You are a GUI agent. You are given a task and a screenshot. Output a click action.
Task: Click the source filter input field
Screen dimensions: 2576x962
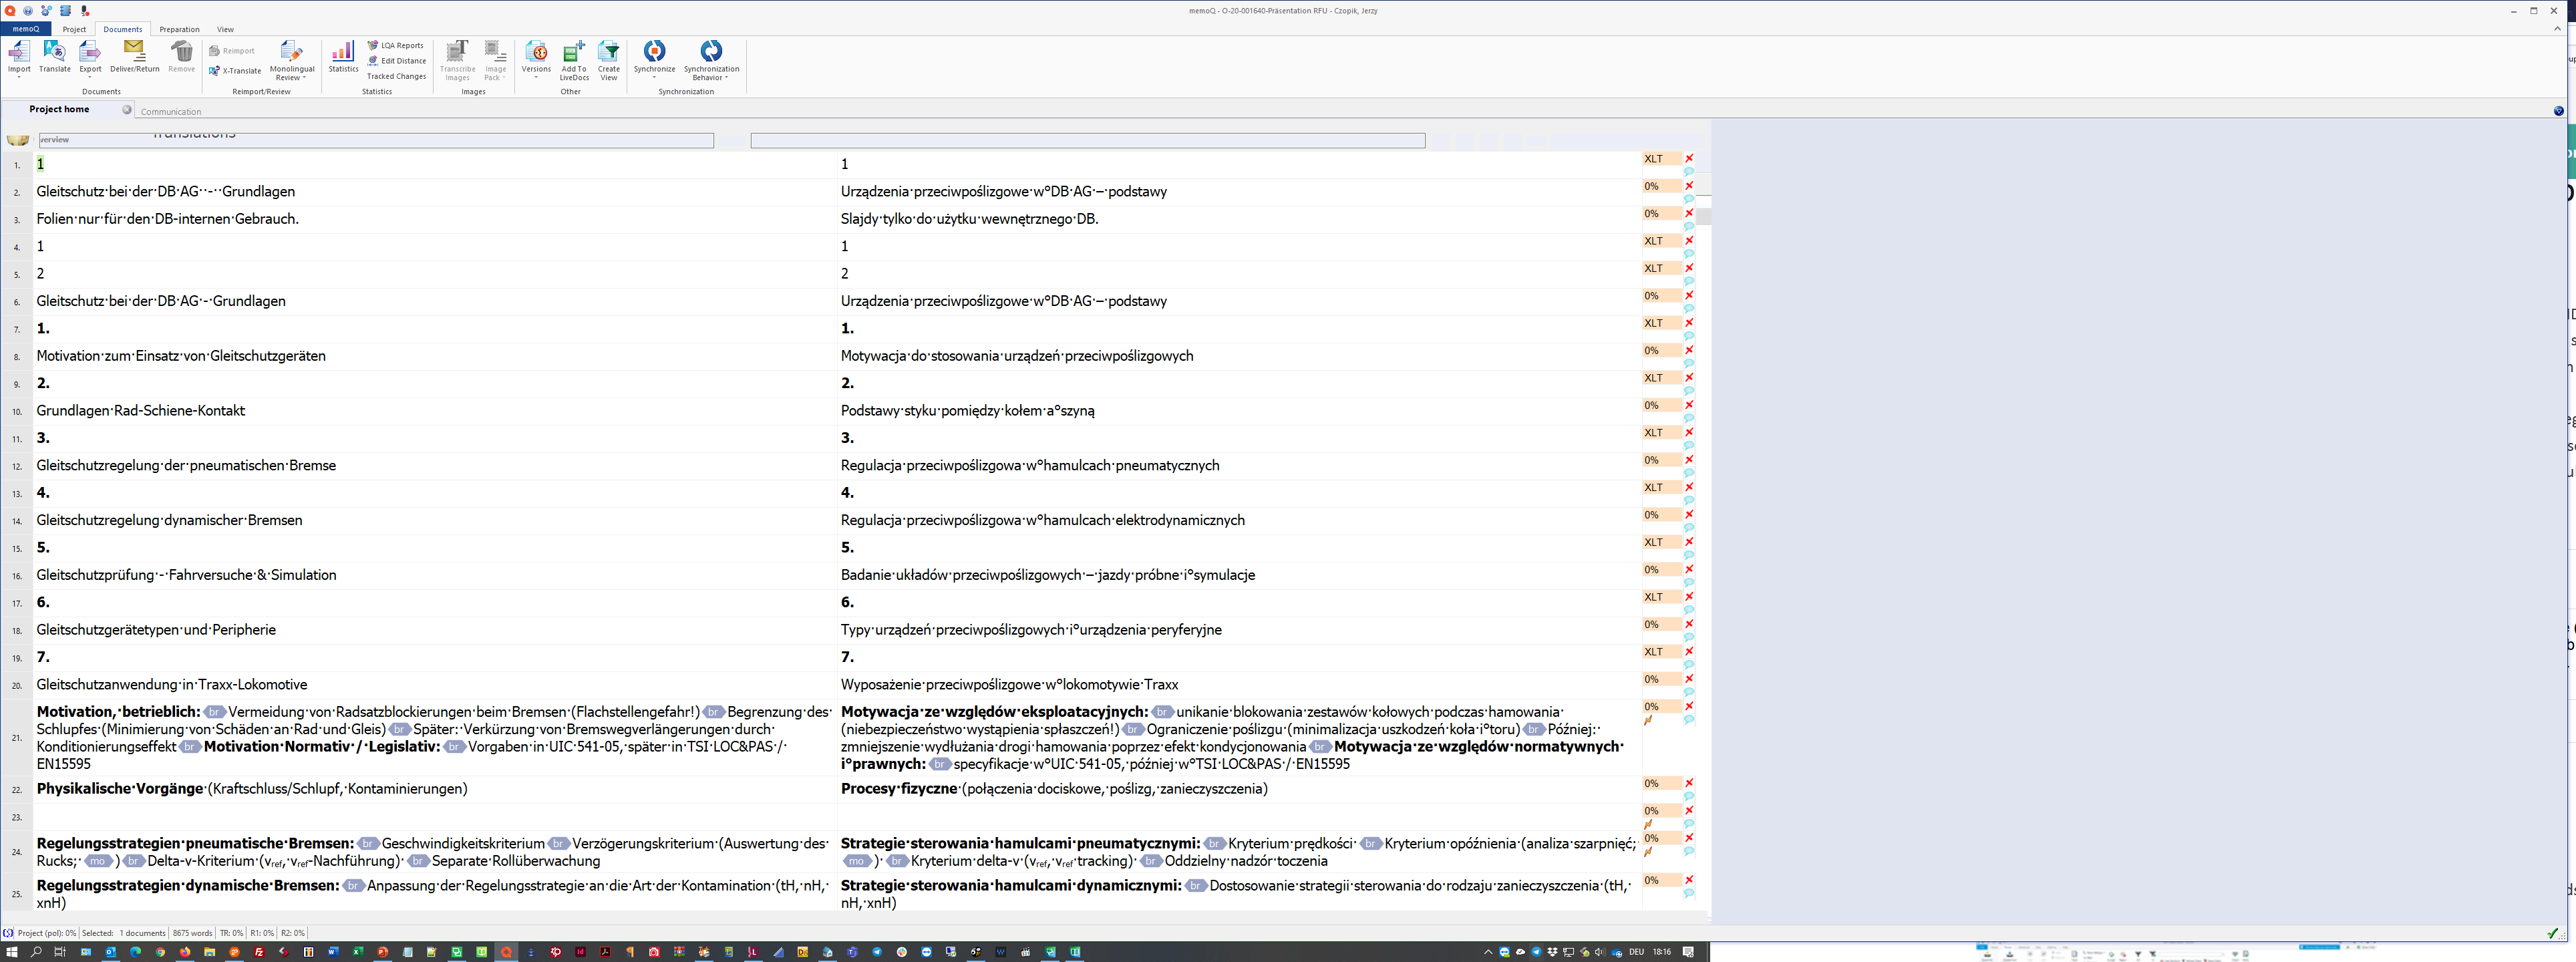coord(376,140)
